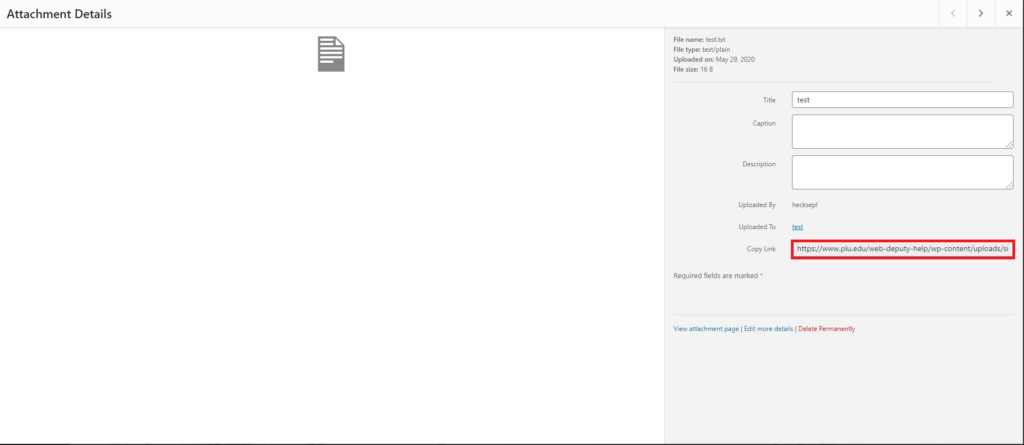The height and width of the screenshot is (445, 1024).
Task: Go to the previous attachment arrow
Action: 953,14
